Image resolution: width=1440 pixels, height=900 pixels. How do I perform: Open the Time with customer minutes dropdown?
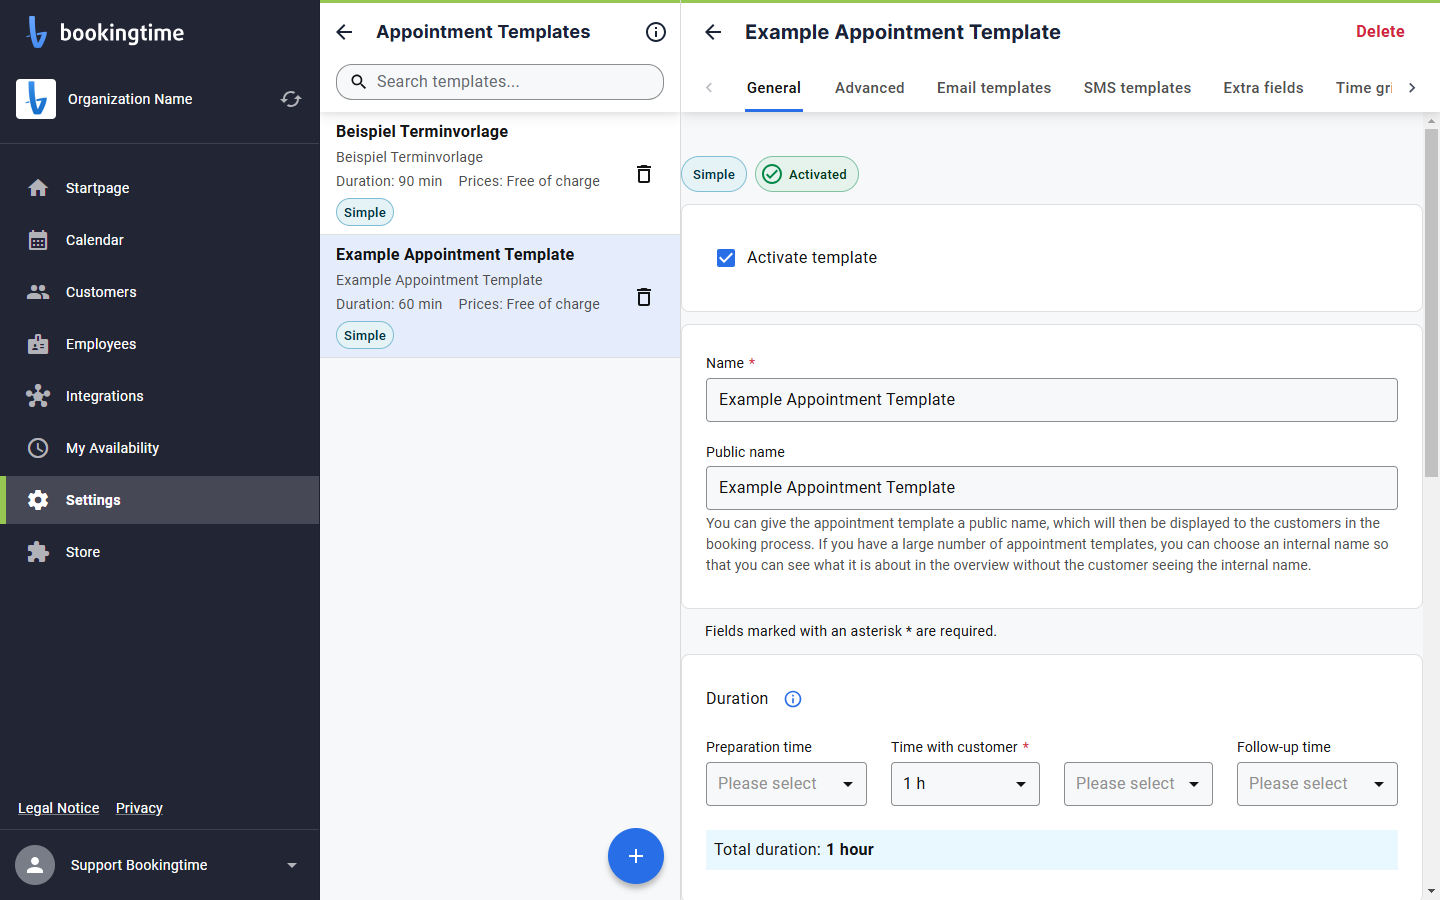[x=1138, y=784]
